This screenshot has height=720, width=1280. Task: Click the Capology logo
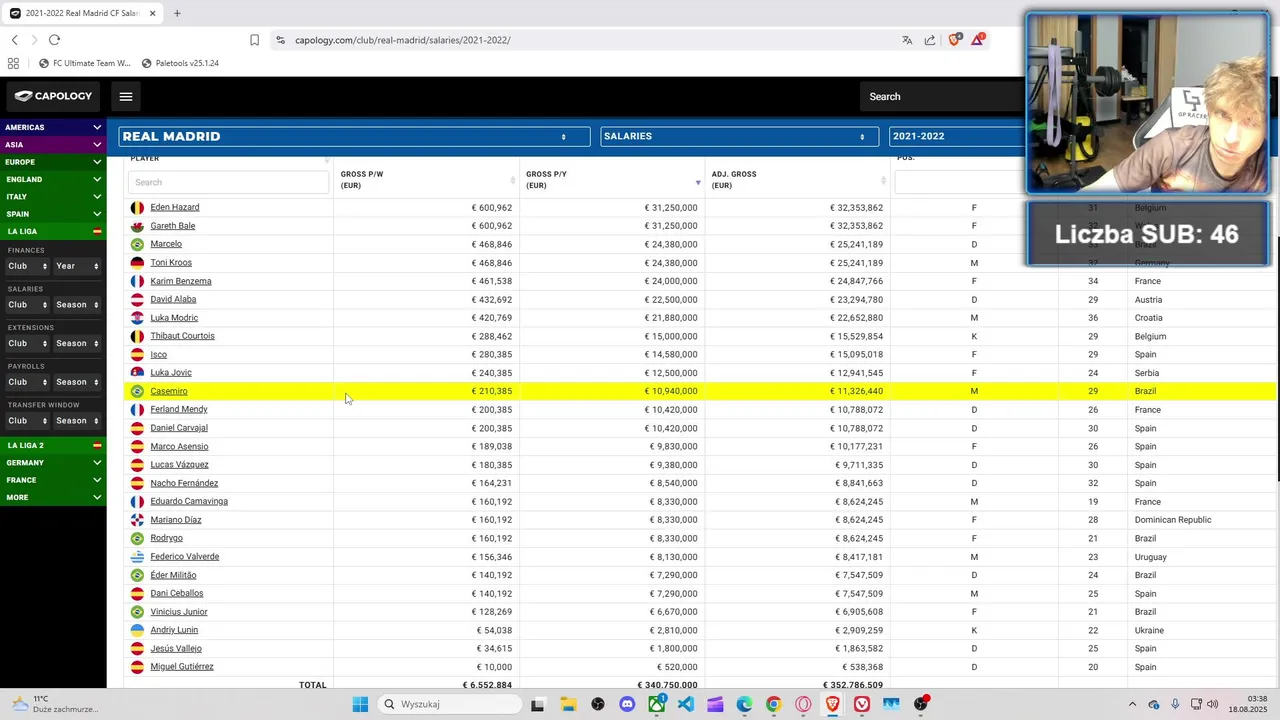pos(53,96)
